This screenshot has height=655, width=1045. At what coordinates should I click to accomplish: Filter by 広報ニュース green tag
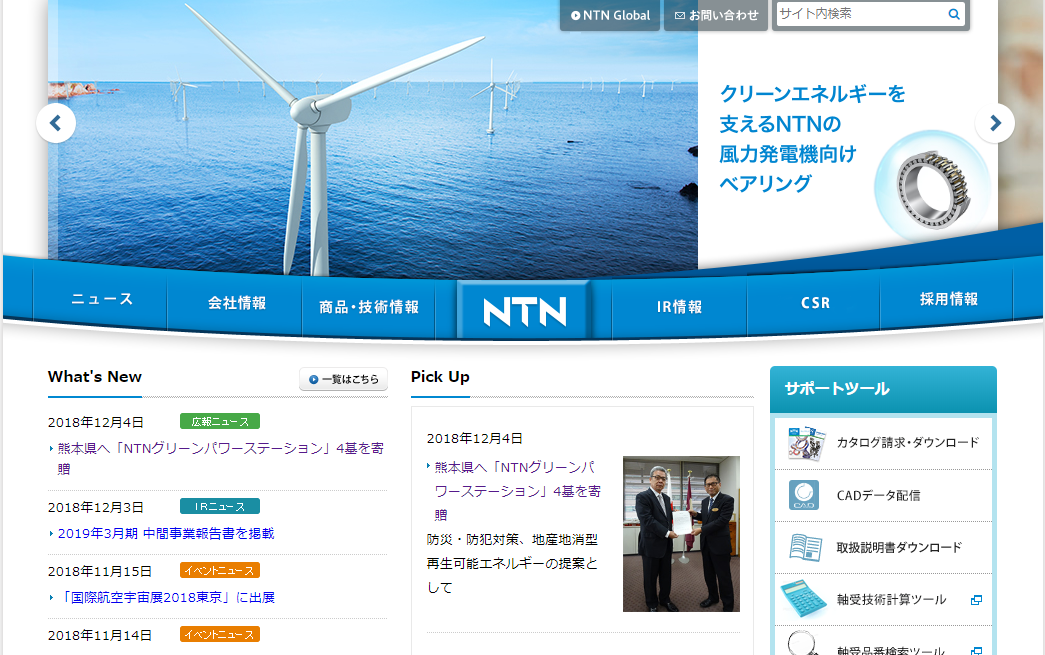[220, 421]
